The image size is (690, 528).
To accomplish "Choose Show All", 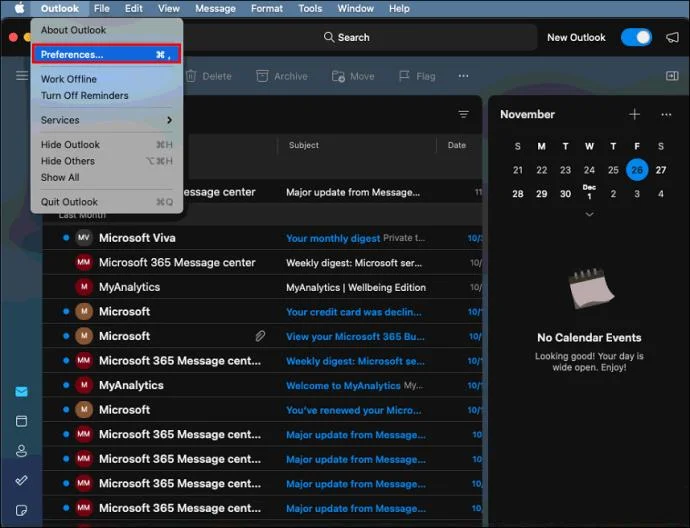I will pos(106,177).
